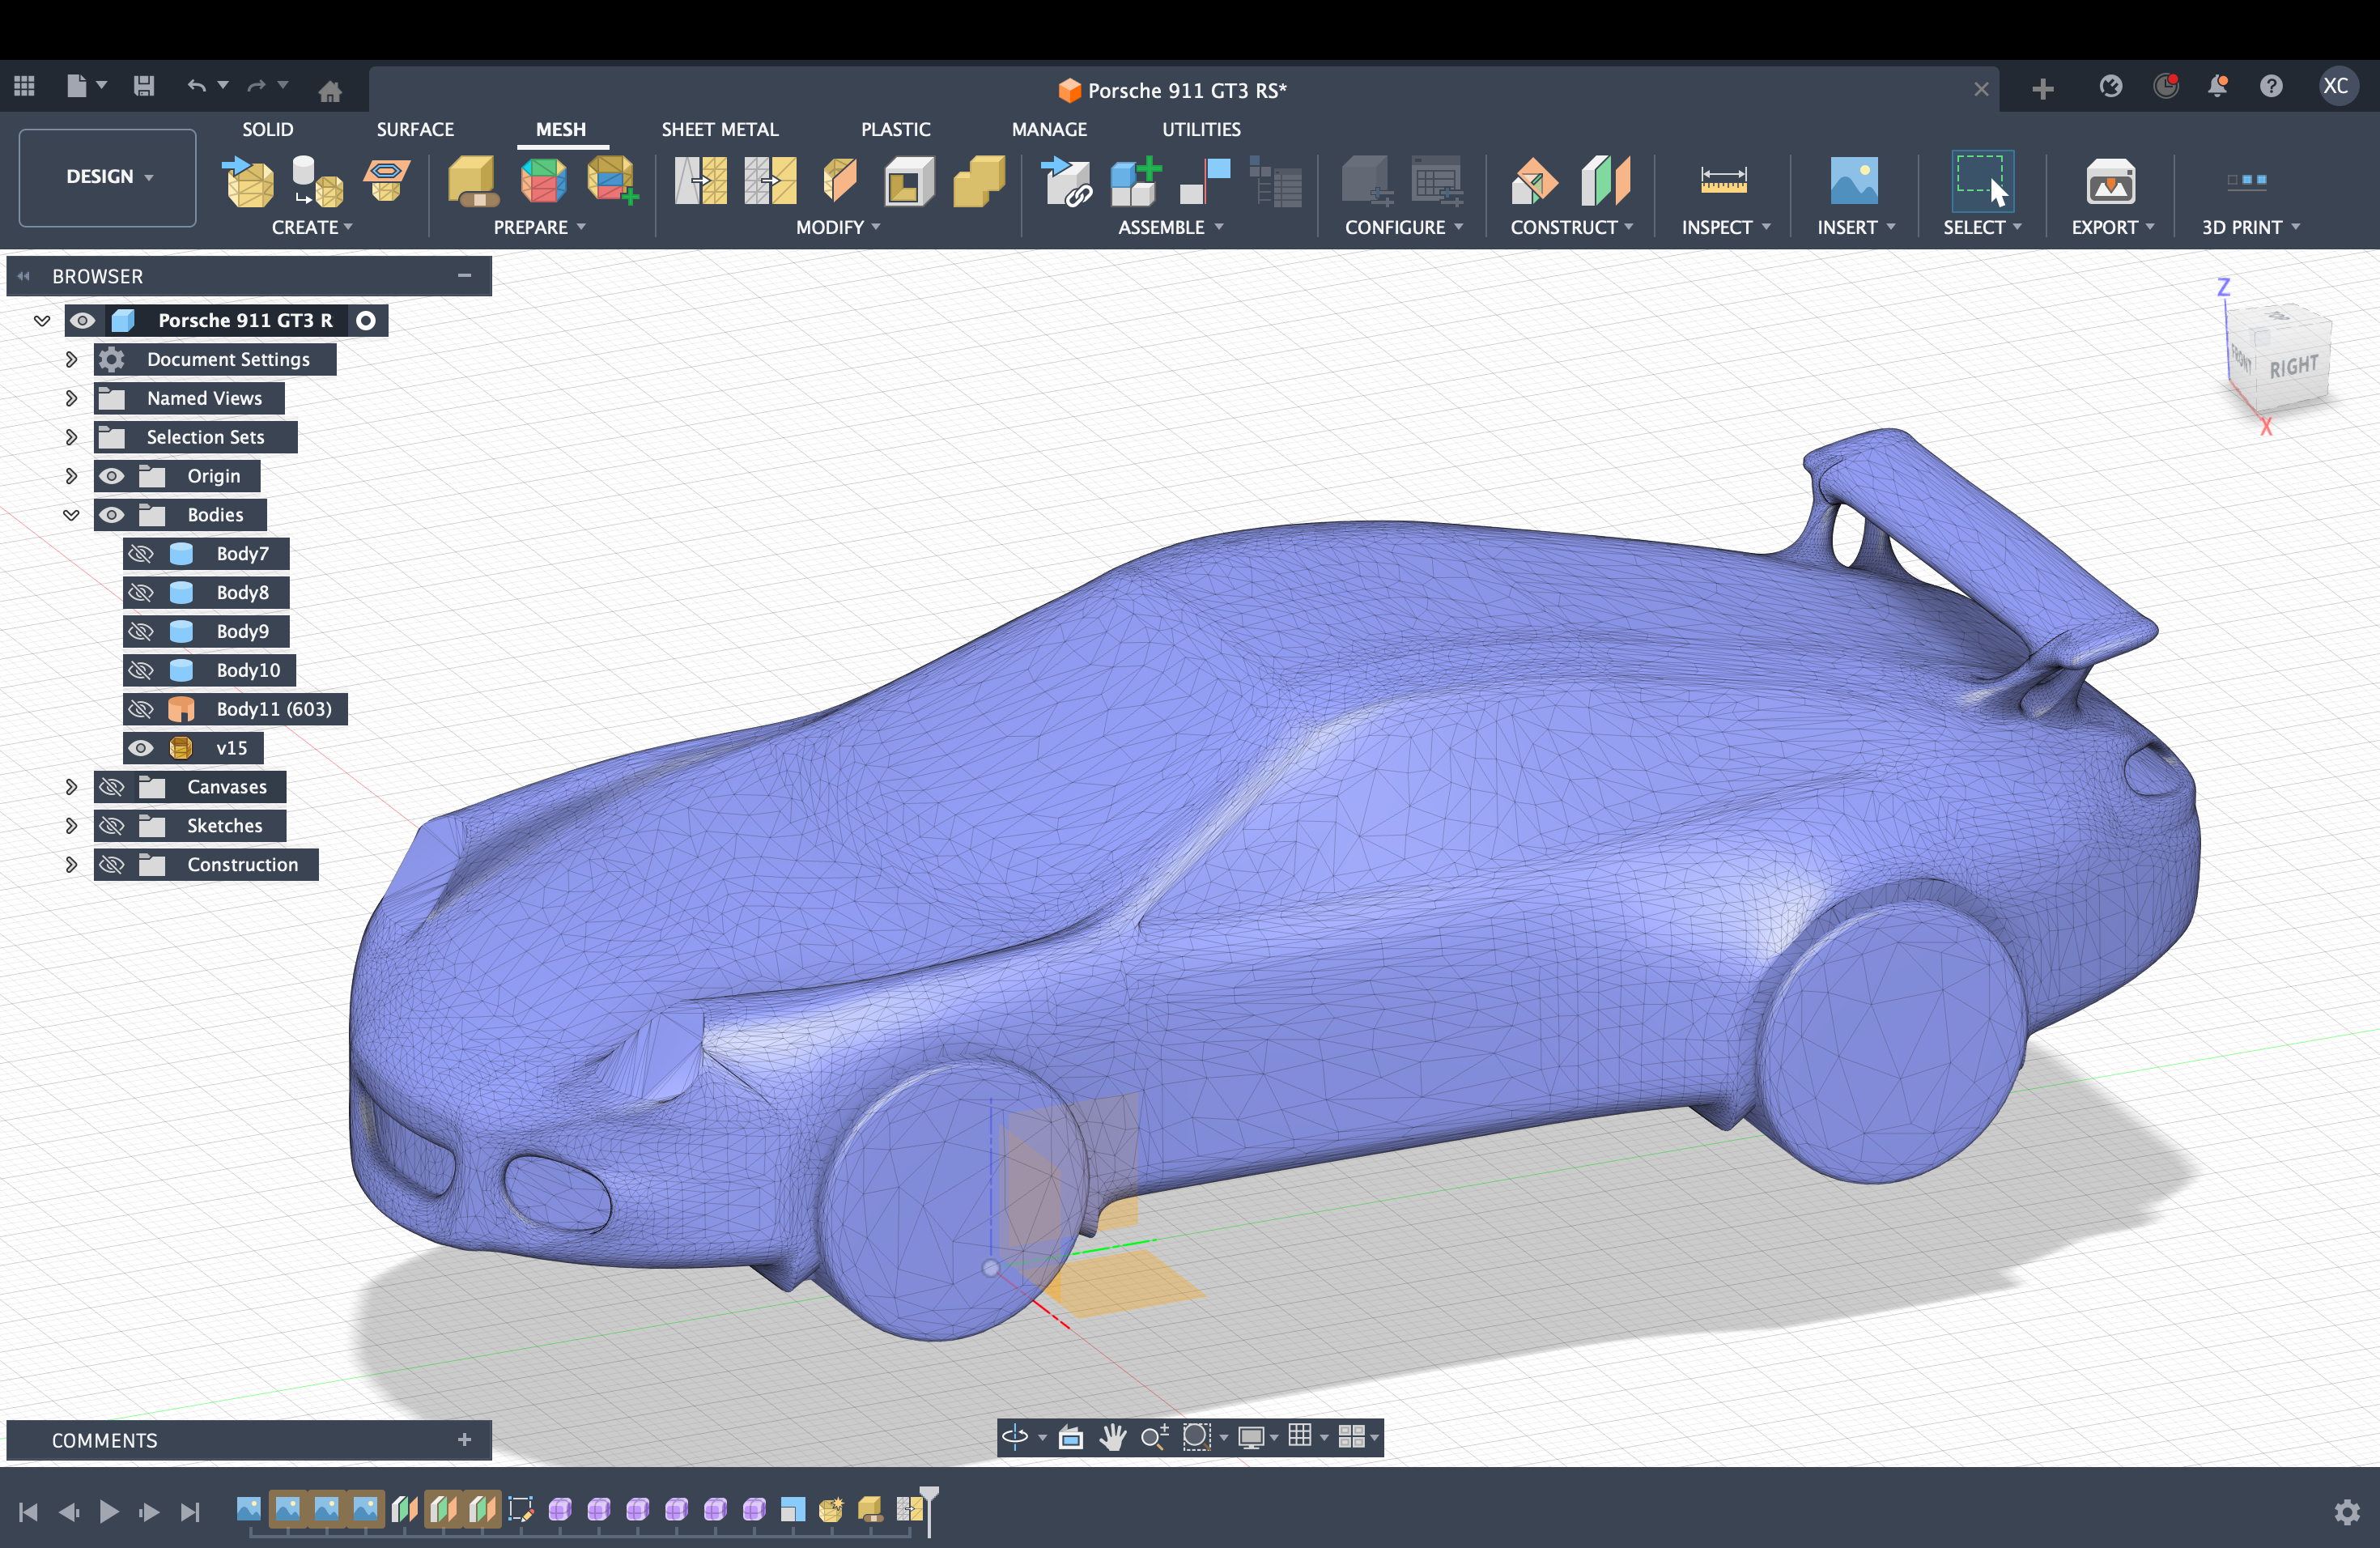Expand the Construction folder
Screen dimensions: 2380x1548
71,864
